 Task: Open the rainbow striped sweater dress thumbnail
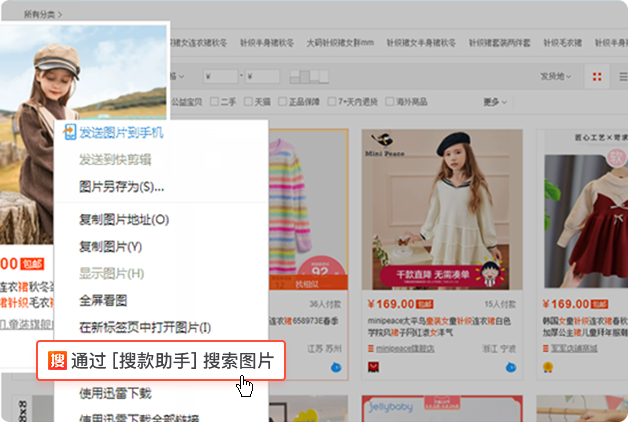(x=308, y=209)
